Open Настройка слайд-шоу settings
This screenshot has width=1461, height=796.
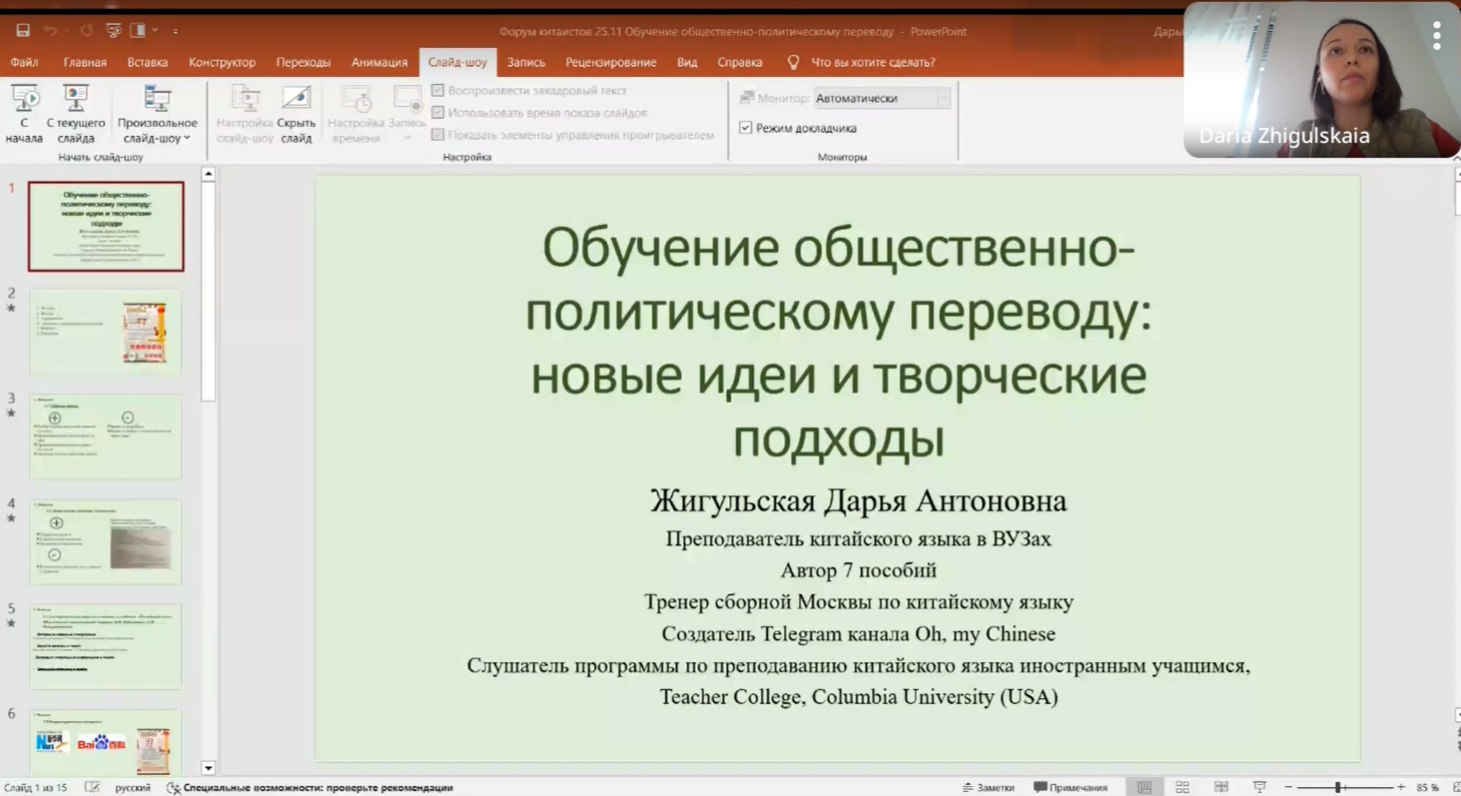pos(244,115)
